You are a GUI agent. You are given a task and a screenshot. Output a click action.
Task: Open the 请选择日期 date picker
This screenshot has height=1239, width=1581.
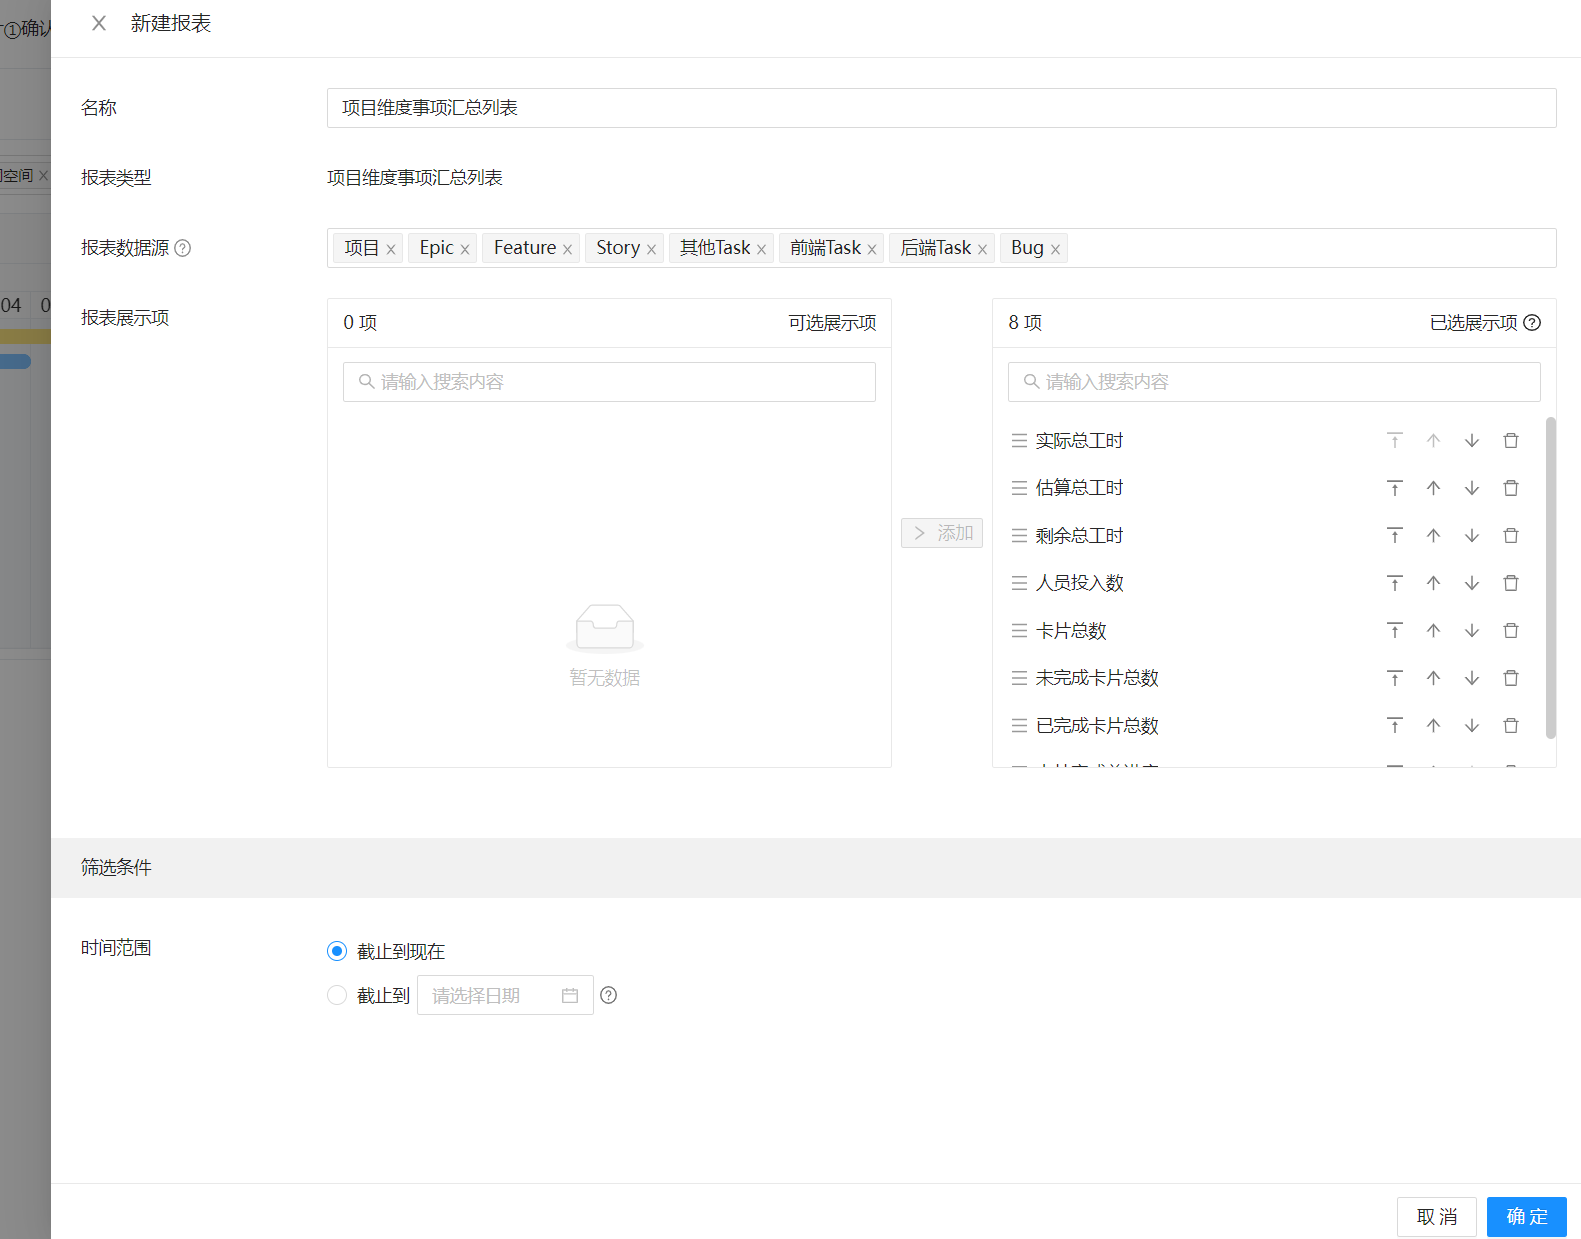504,995
